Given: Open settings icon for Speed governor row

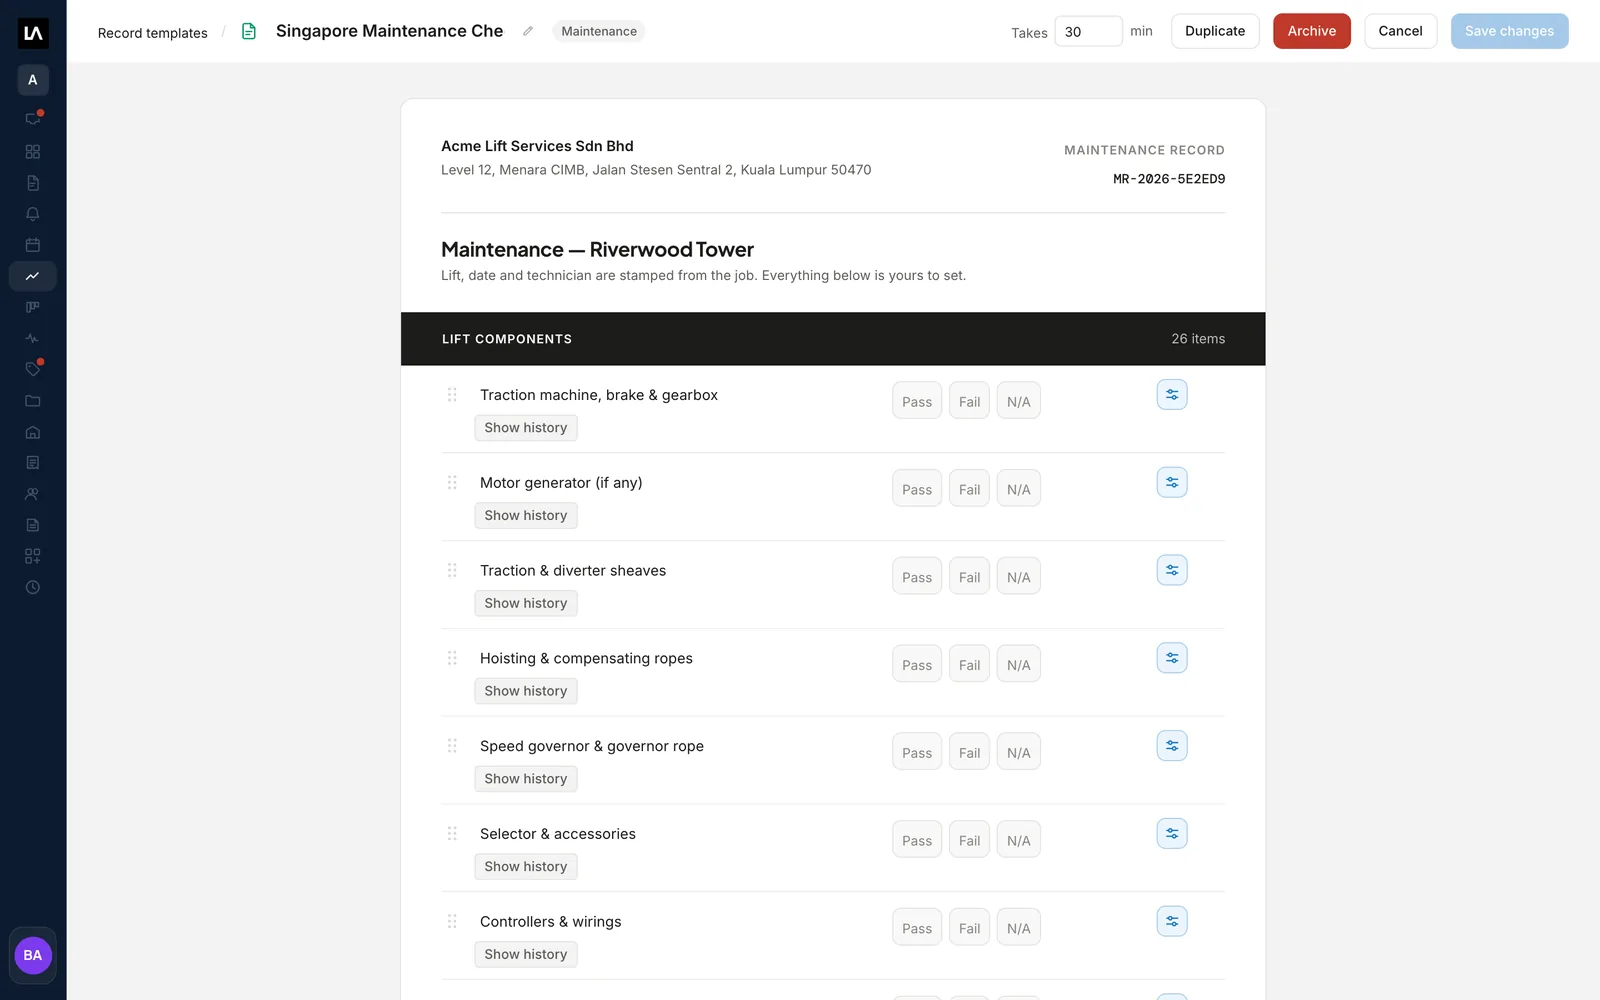Looking at the screenshot, I should click(x=1172, y=746).
